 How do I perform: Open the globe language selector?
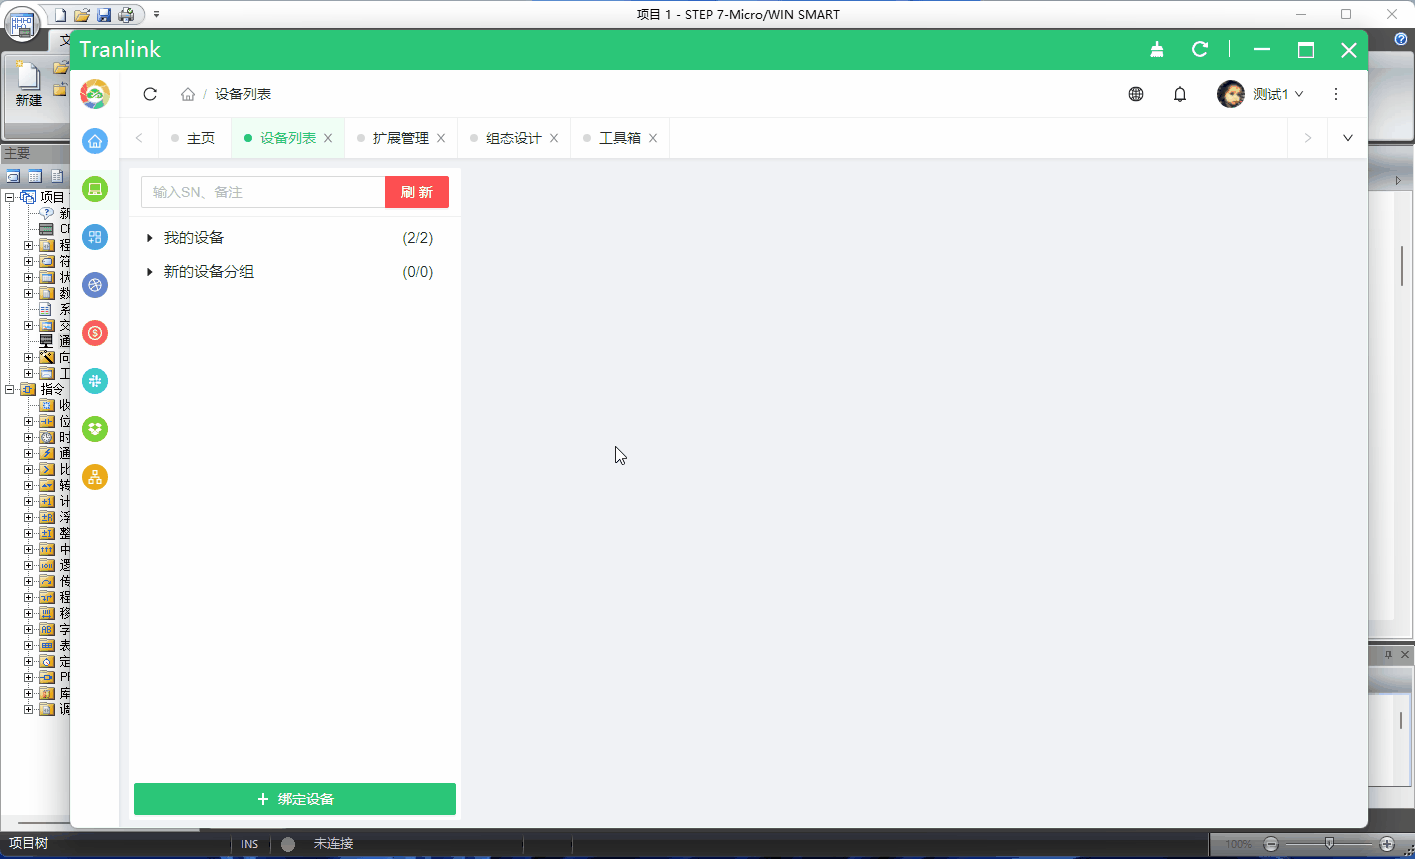click(x=1136, y=94)
